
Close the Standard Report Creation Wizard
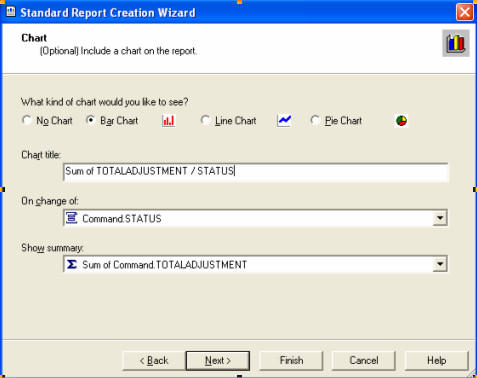pyautogui.click(x=465, y=12)
